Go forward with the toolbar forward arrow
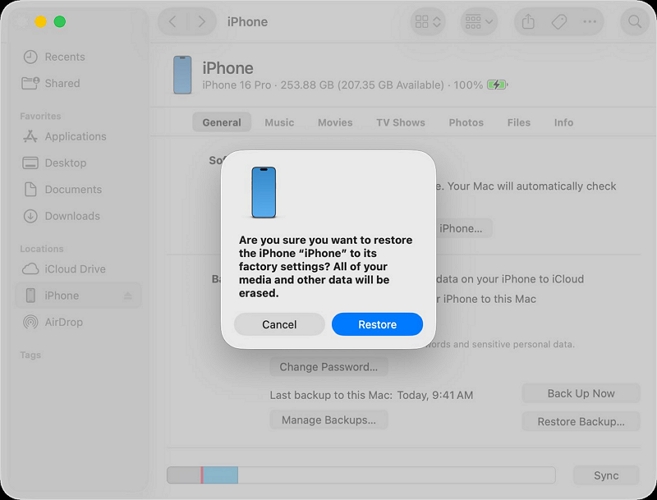 point(202,21)
